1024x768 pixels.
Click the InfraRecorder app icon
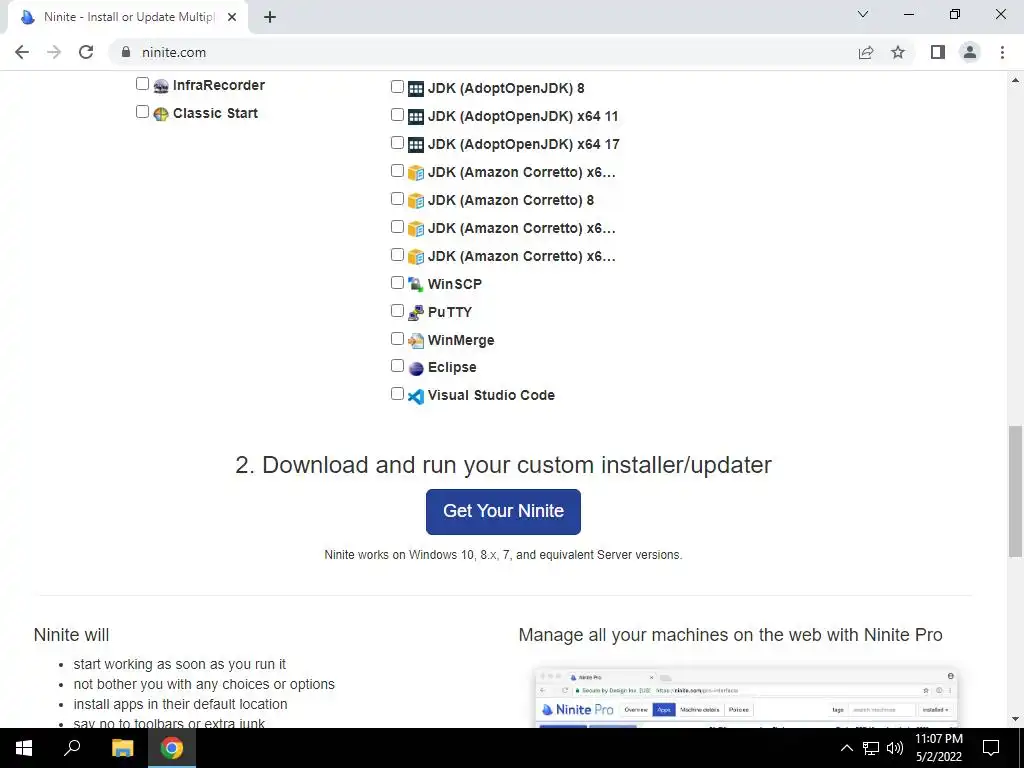pos(161,86)
